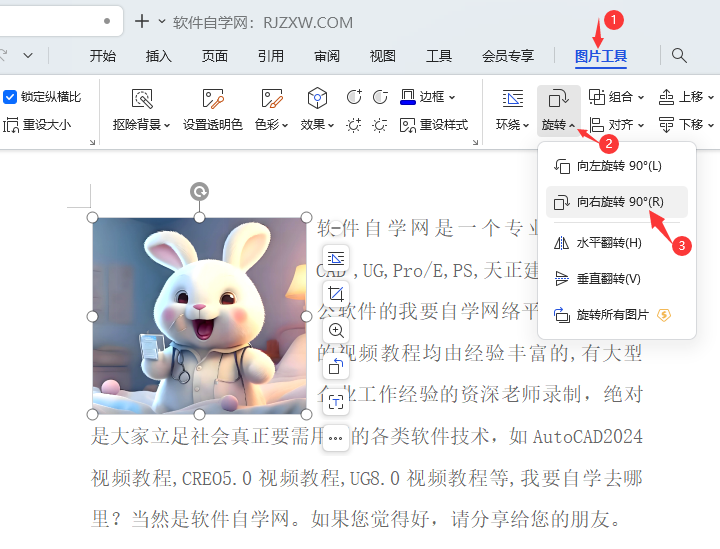Open the 页面 tab
Screen dimensions: 720x549
point(214,56)
